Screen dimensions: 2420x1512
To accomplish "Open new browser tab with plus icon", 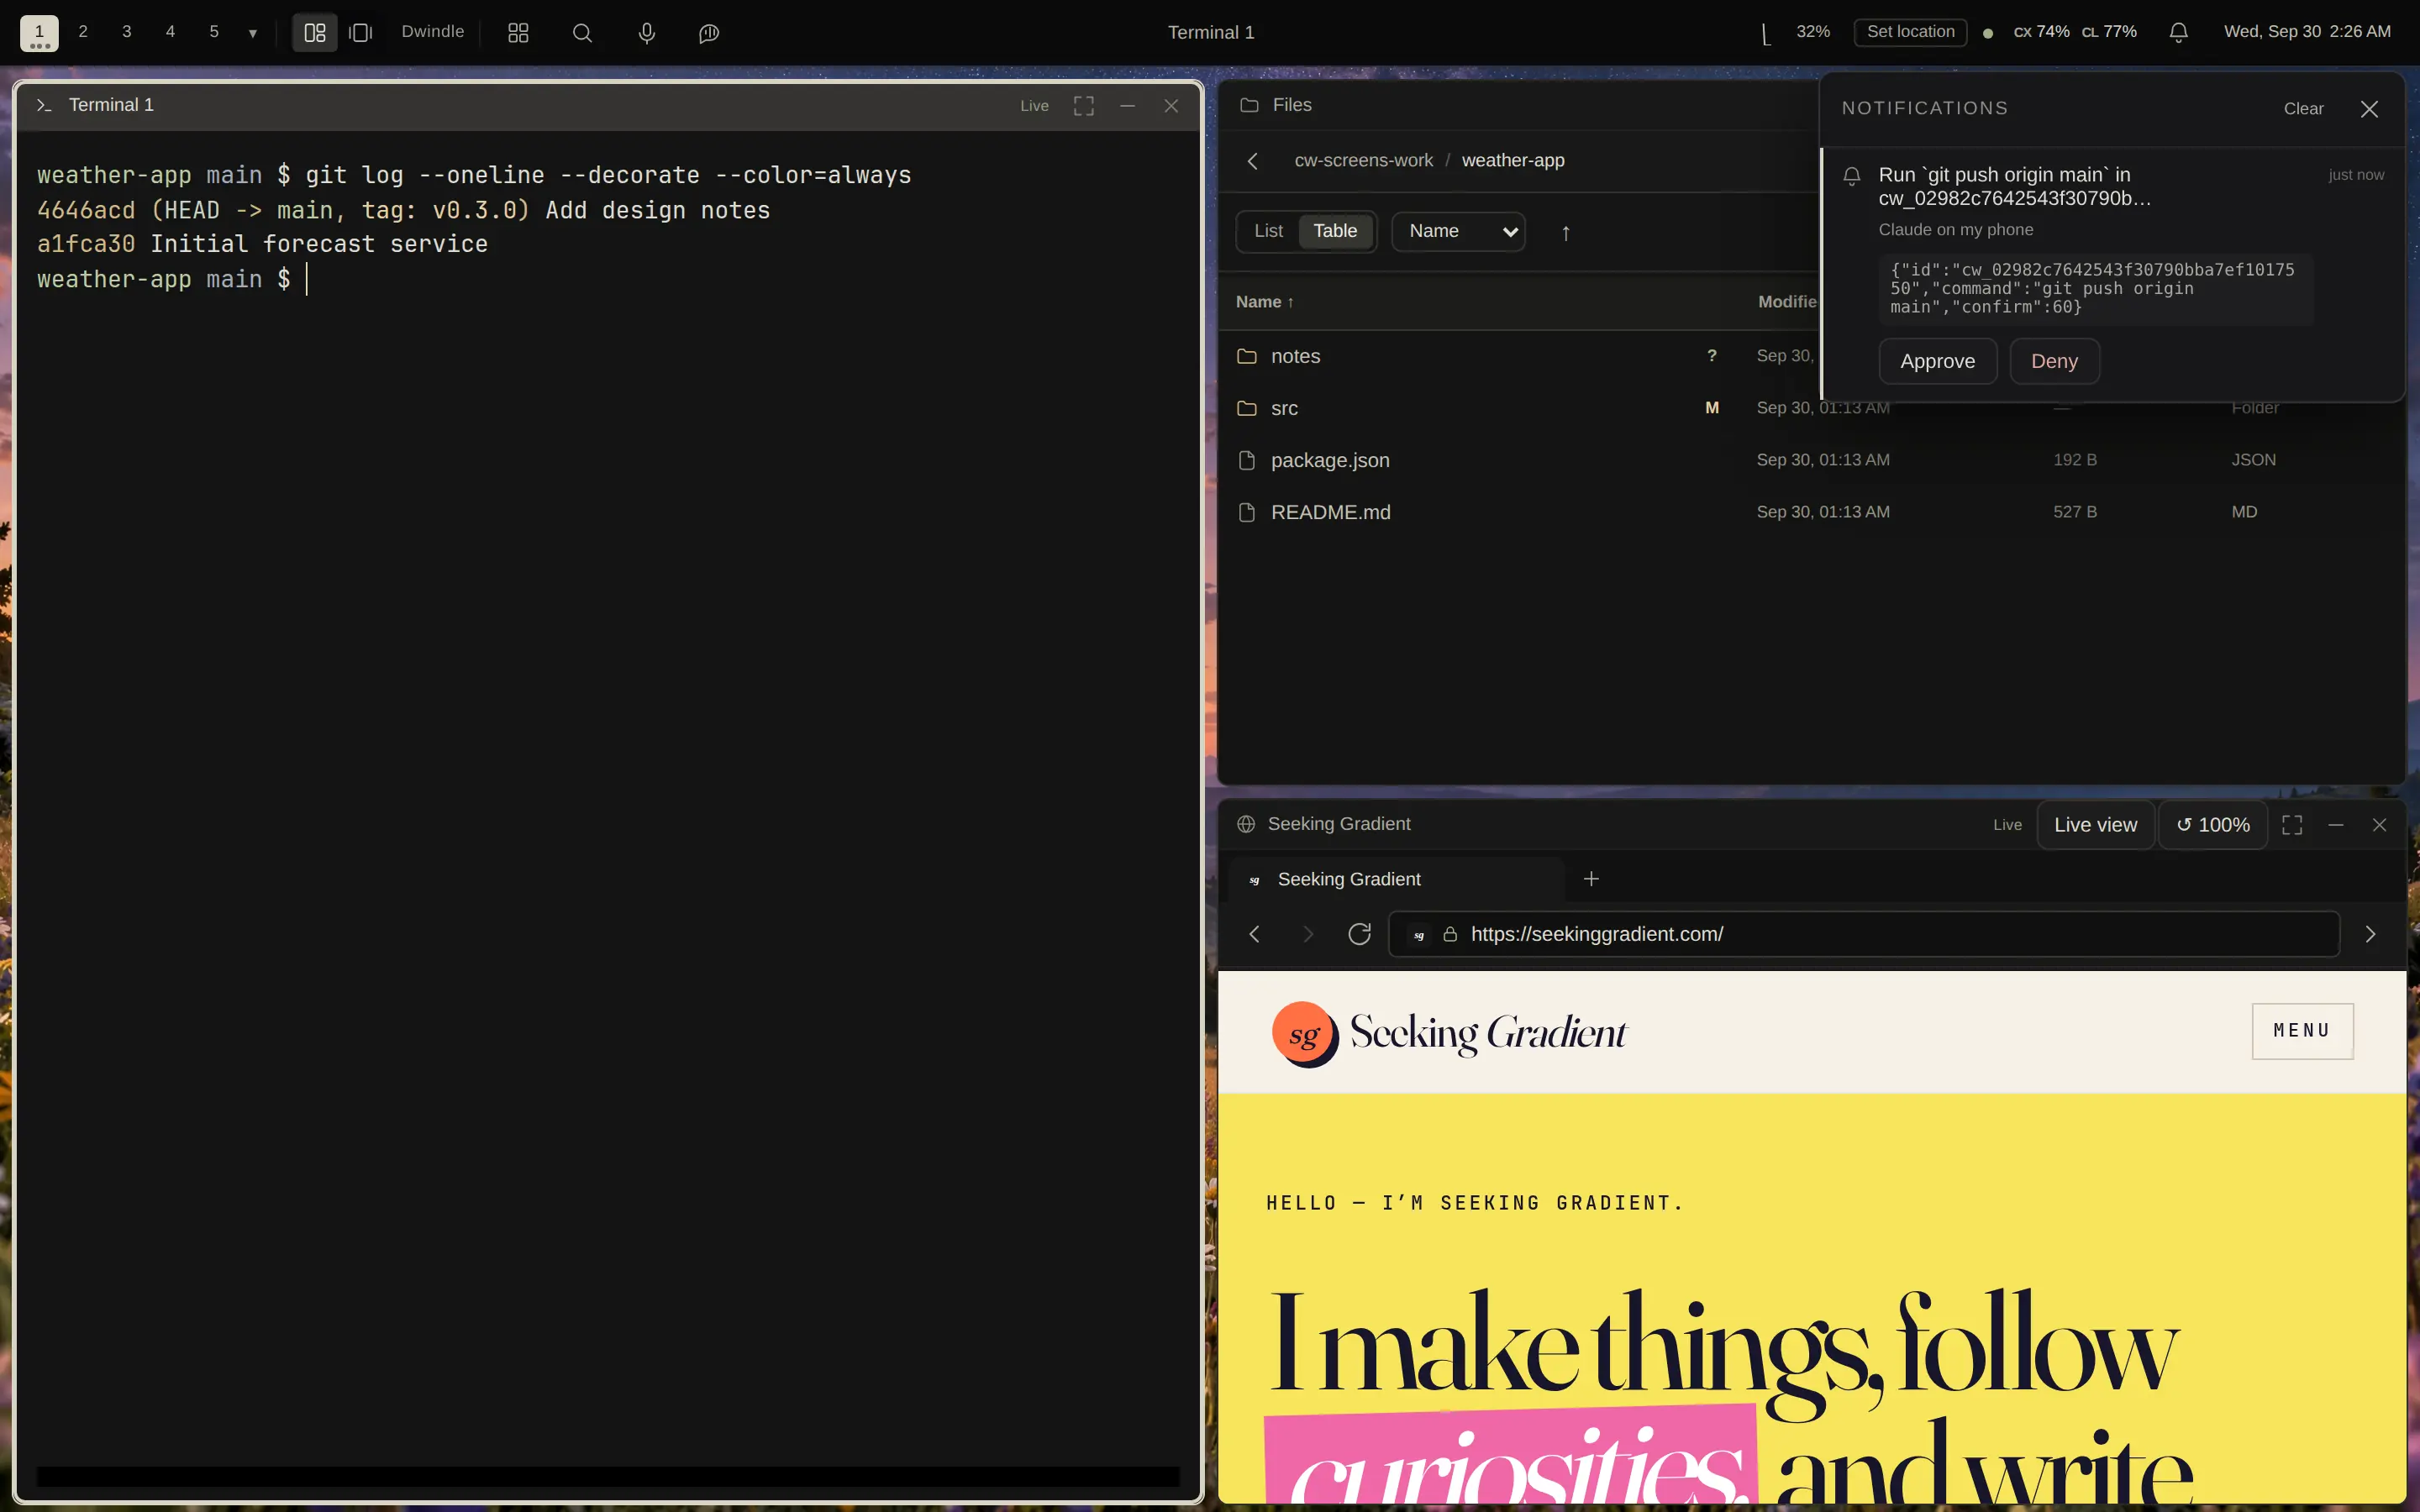I will [1591, 879].
